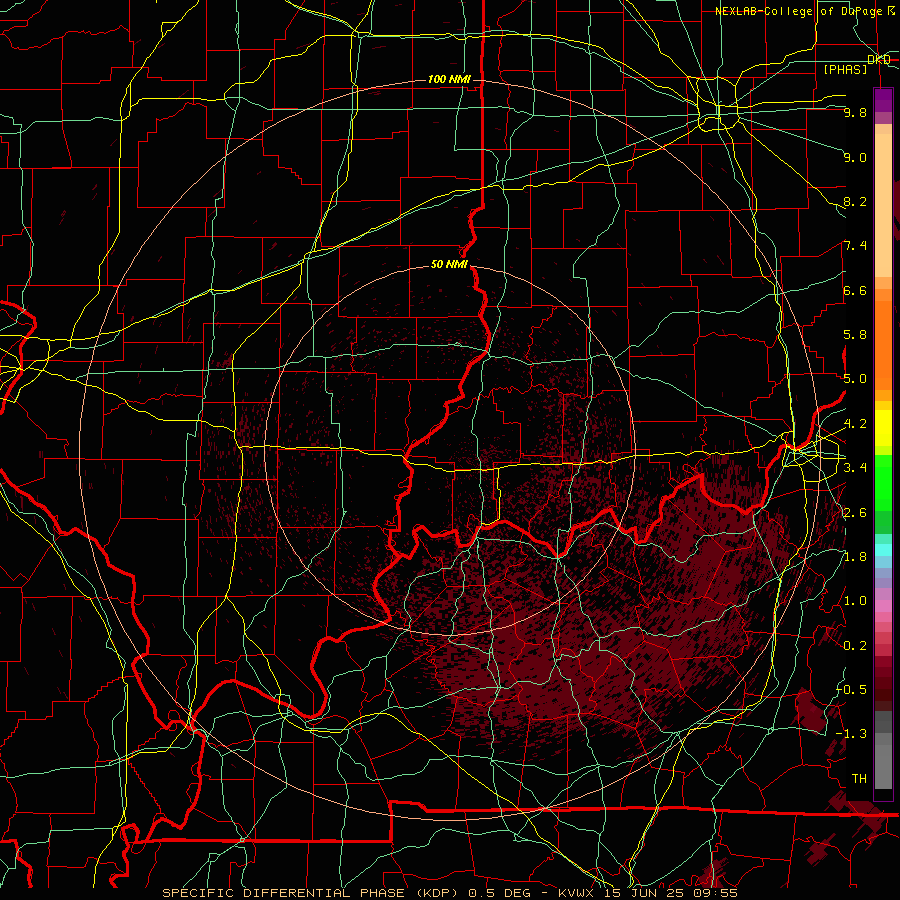Pick the large peach swatch in the legend
Screen dimensions: 900x900
883,205
